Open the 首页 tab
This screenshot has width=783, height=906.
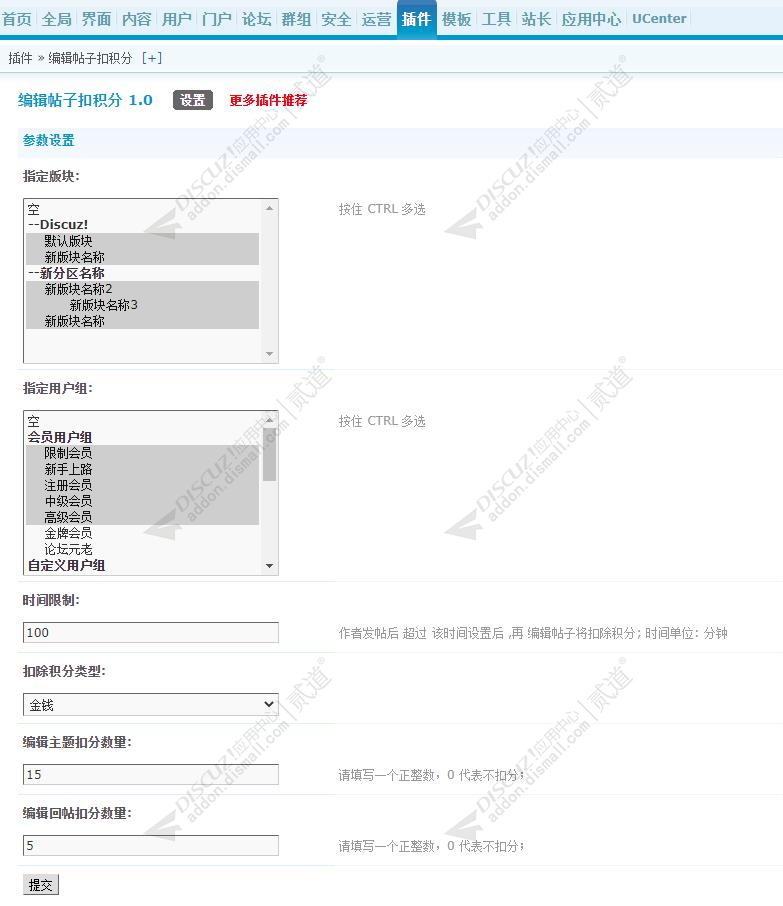pos(17,19)
